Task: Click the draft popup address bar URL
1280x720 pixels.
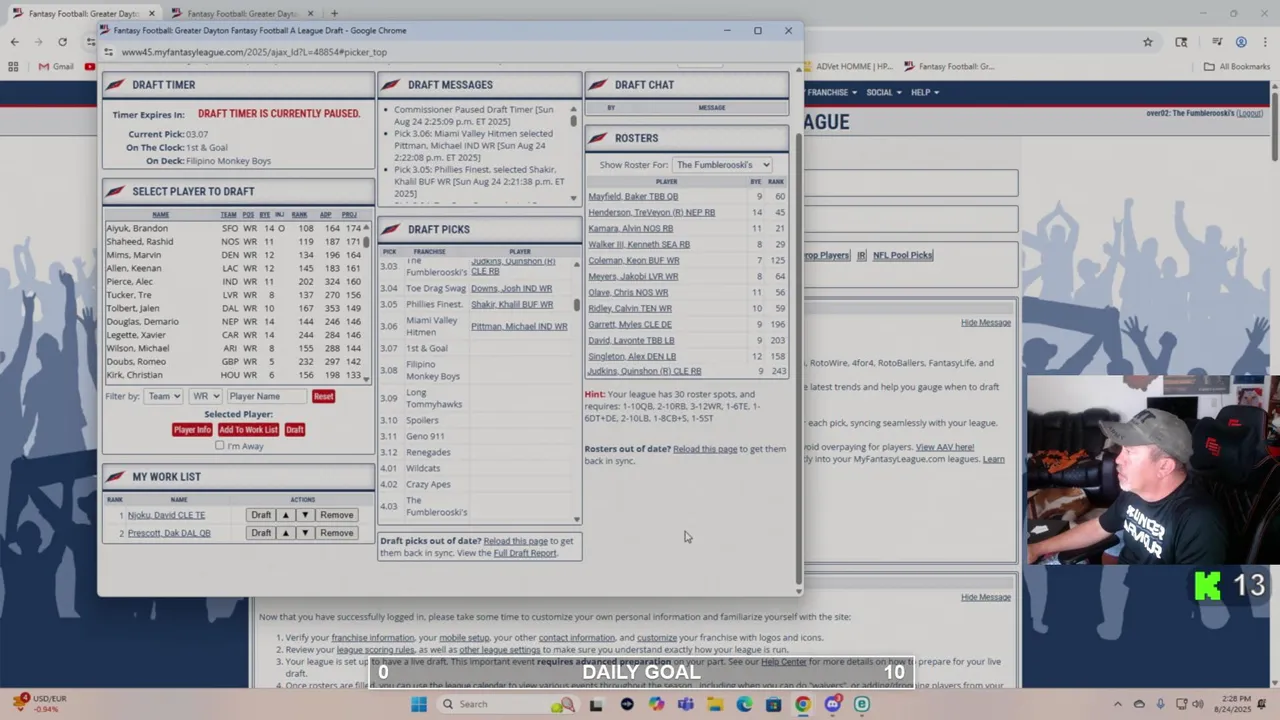Action: (254, 52)
